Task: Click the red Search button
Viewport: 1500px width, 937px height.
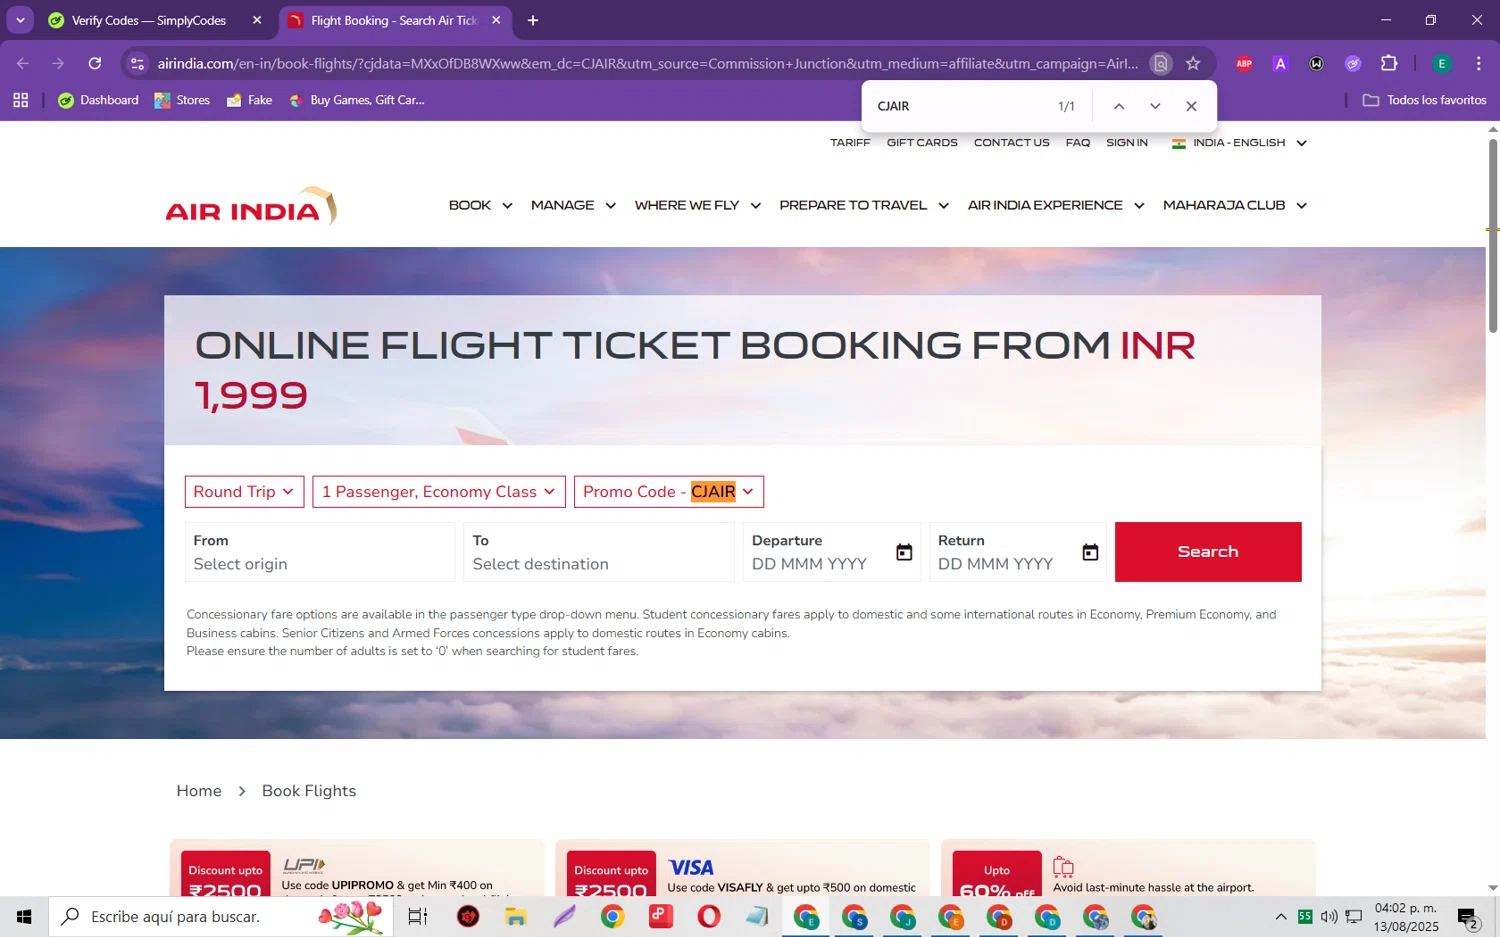Action: [1208, 552]
